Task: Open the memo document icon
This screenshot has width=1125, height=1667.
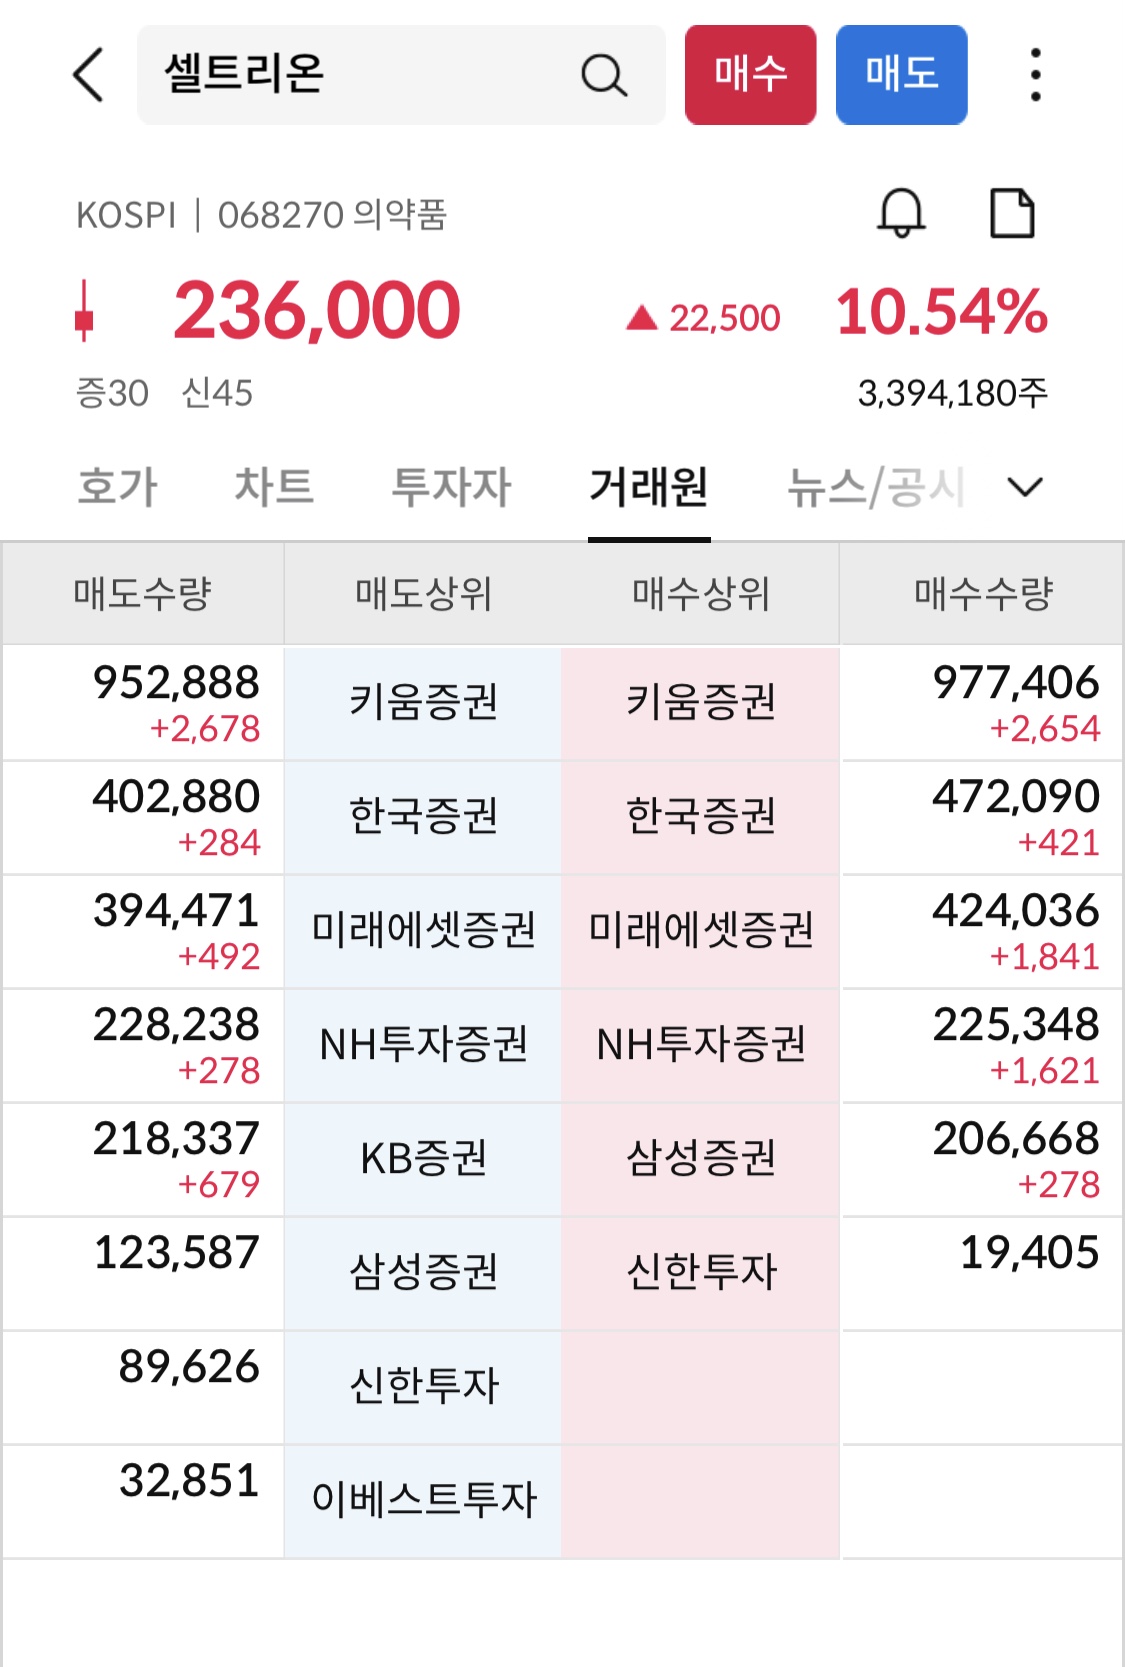Action: pos(1012,213)
